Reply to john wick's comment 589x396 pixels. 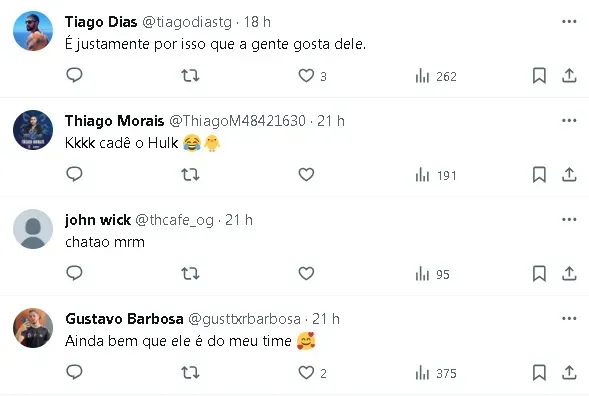(74, 273)
